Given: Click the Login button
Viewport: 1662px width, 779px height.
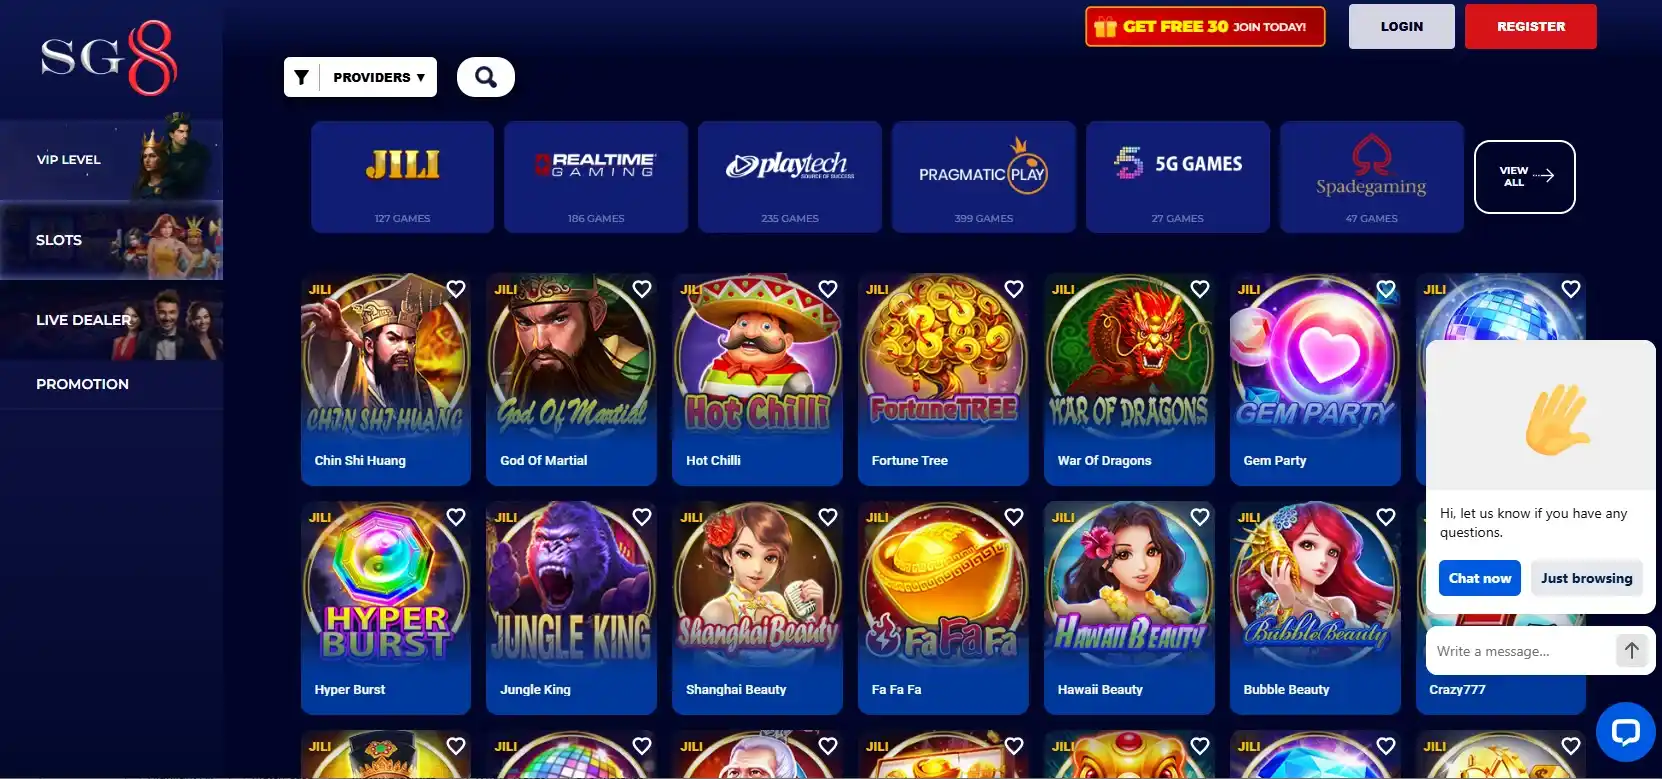Looking at the screenshot, I should [x=1401, y=27].
